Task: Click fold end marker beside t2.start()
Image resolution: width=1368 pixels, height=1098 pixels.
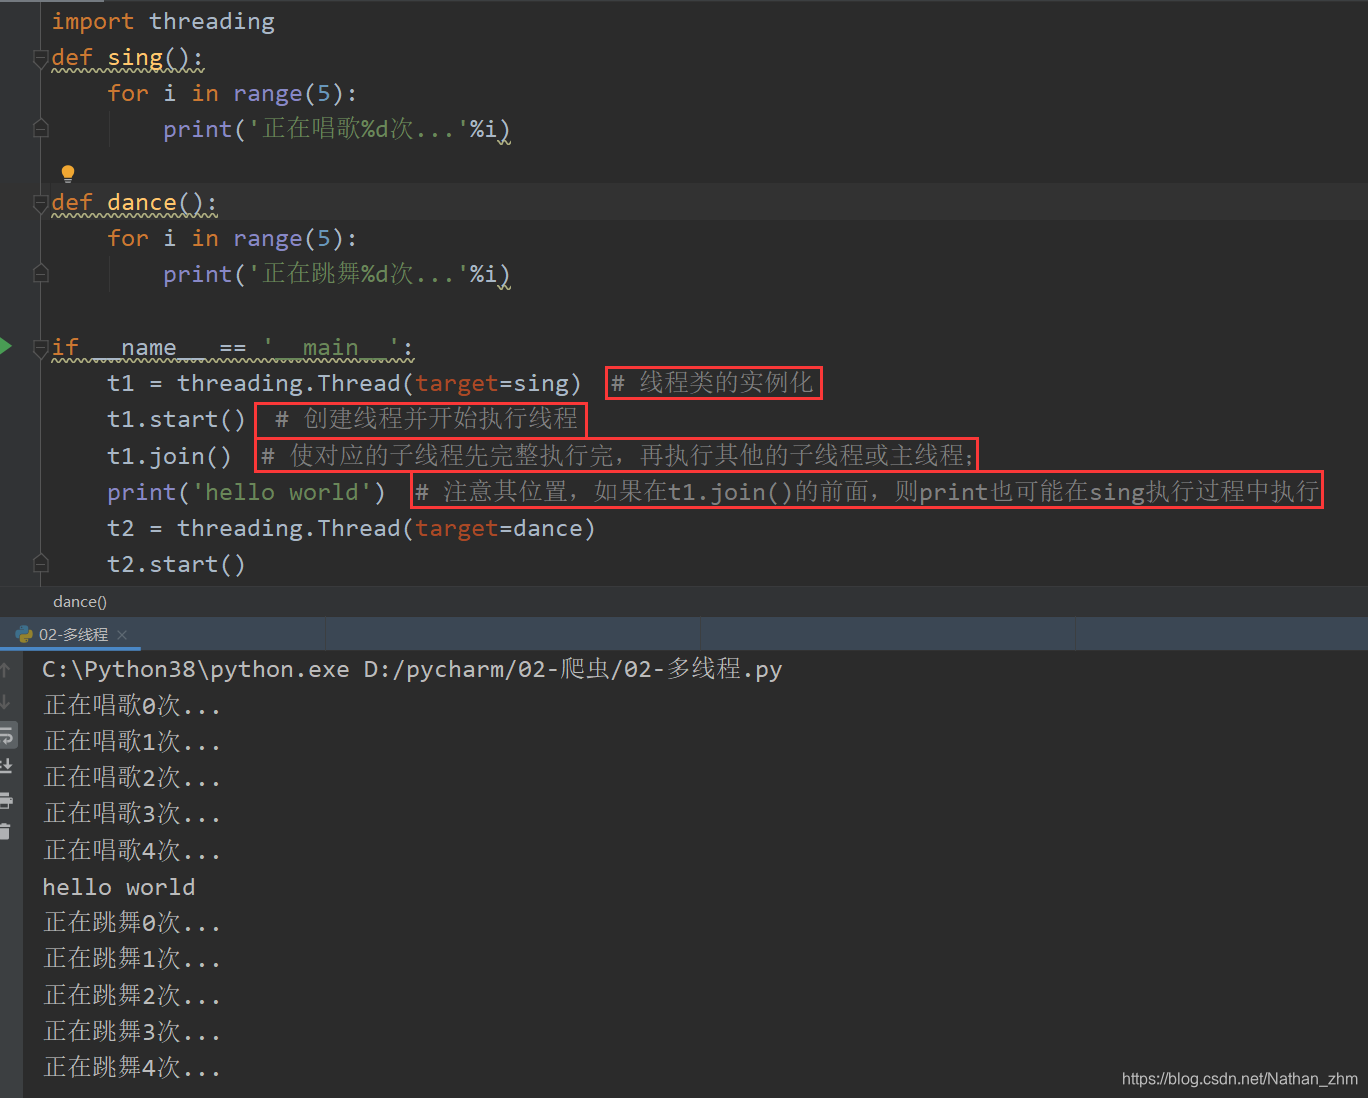Action: coord(41,564)
